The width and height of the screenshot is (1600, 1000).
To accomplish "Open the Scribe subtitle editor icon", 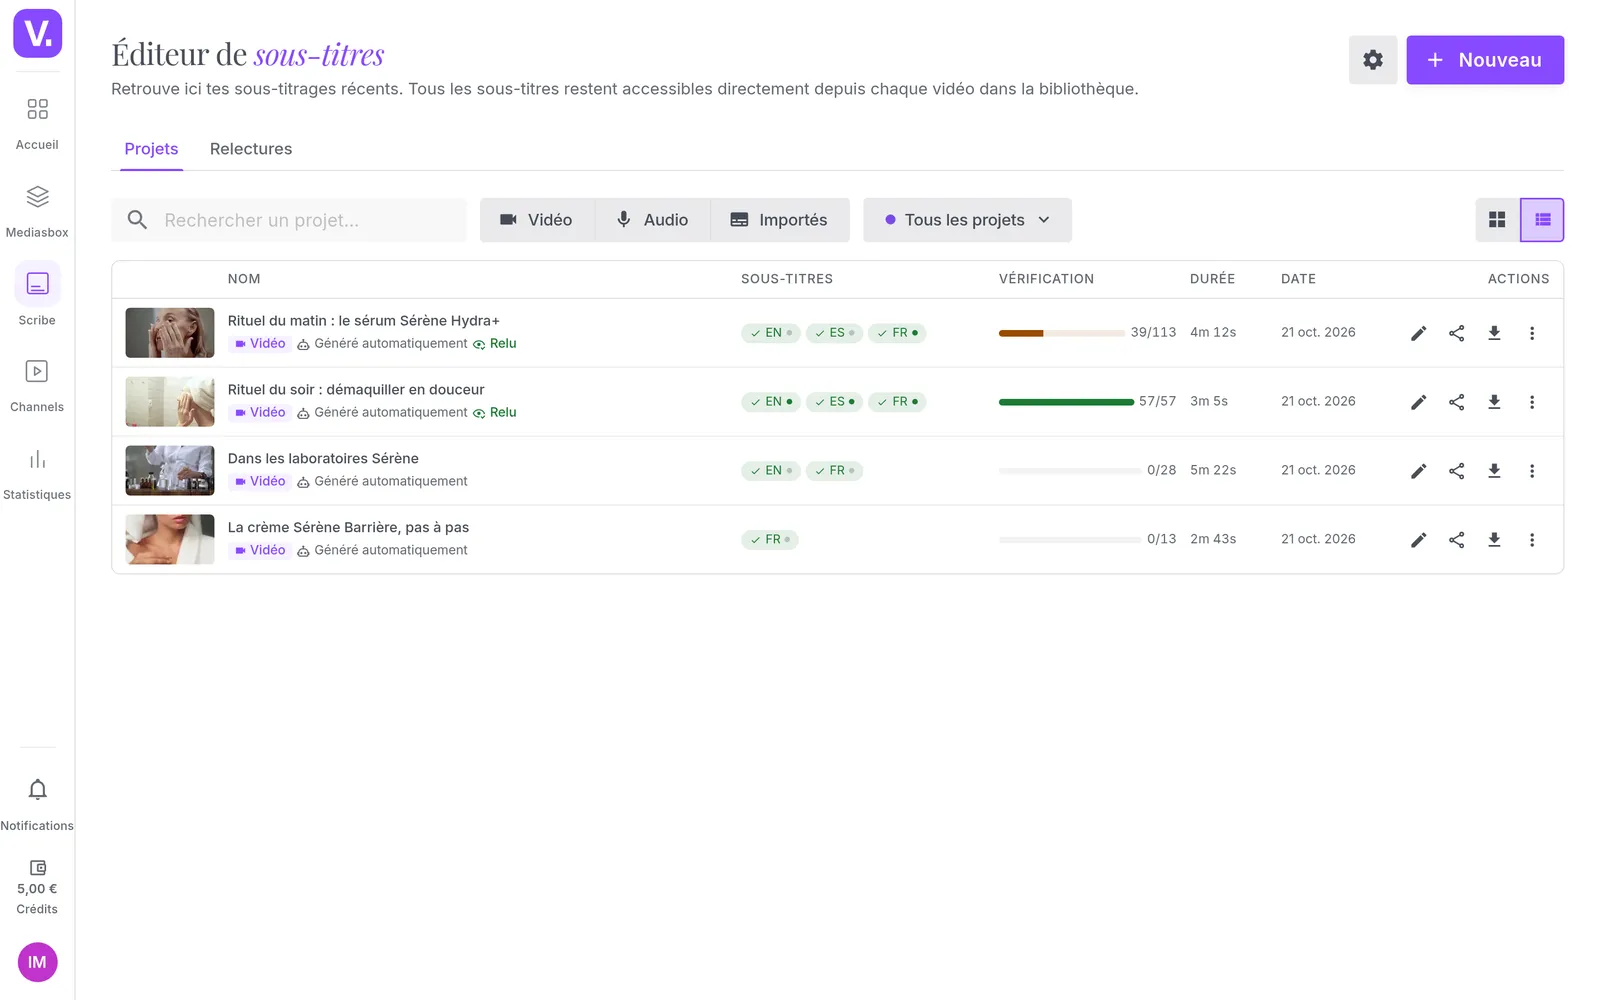I will [x=37, y=284].
